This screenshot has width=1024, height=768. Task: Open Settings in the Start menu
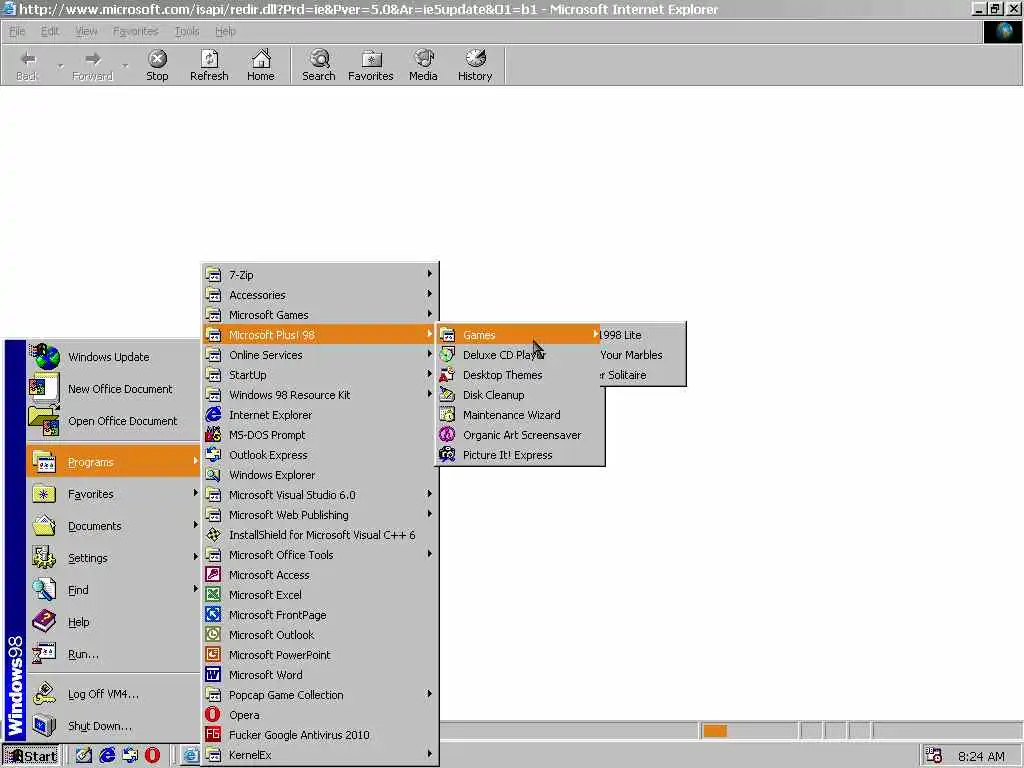(x=114, y=558)
